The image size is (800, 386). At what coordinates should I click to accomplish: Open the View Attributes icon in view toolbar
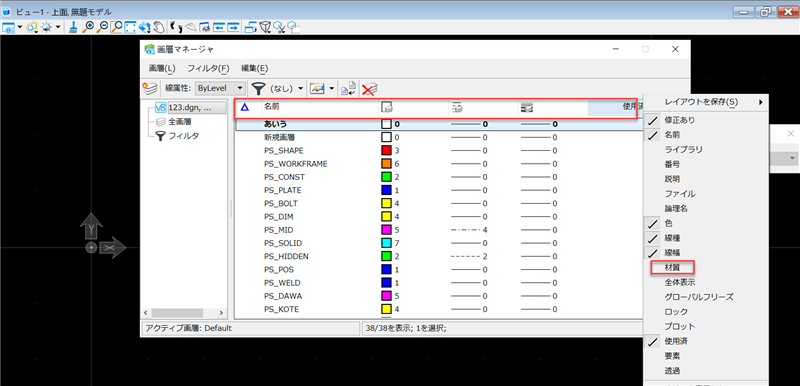pos(9,27)
